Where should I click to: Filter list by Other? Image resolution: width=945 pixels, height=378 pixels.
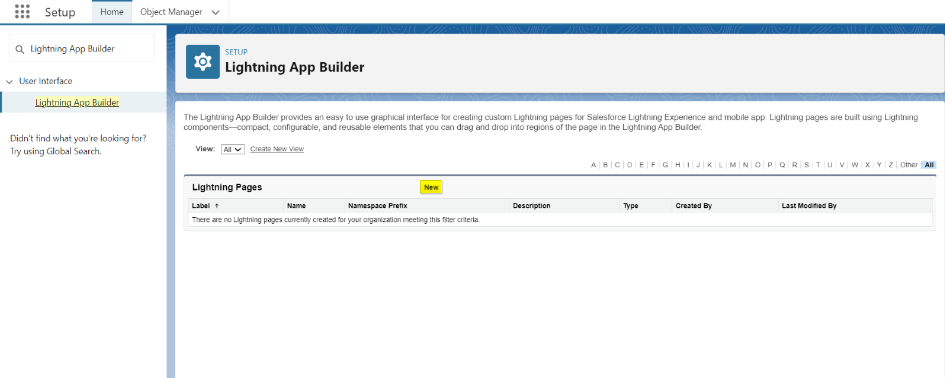coord(909,165)
